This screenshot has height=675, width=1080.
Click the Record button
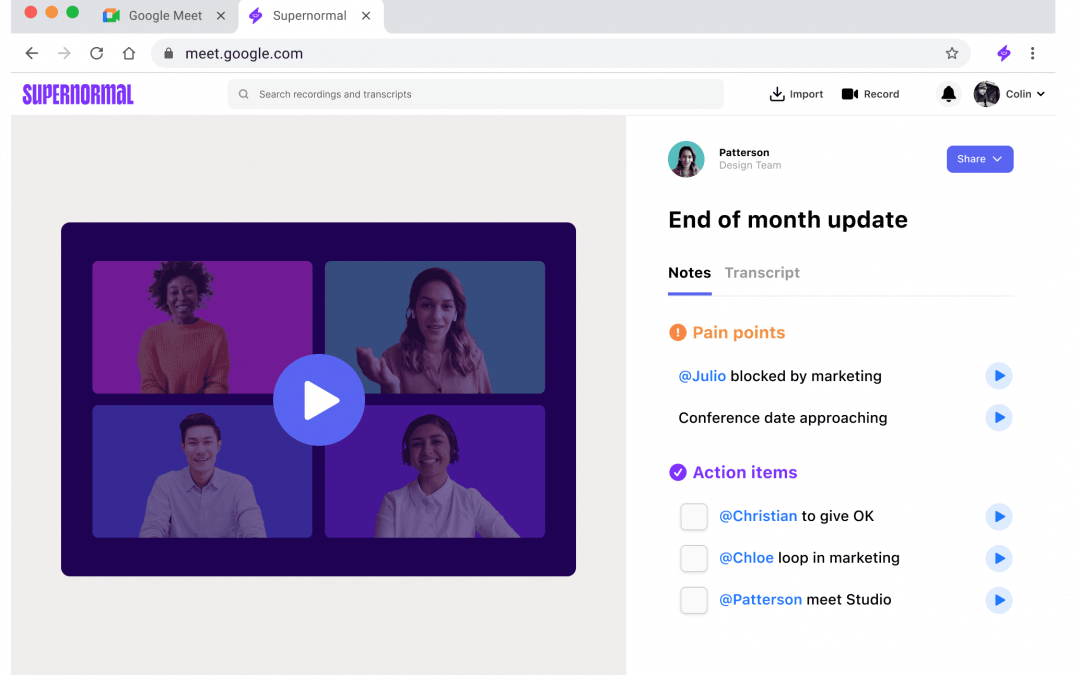(x=870, y=94)
